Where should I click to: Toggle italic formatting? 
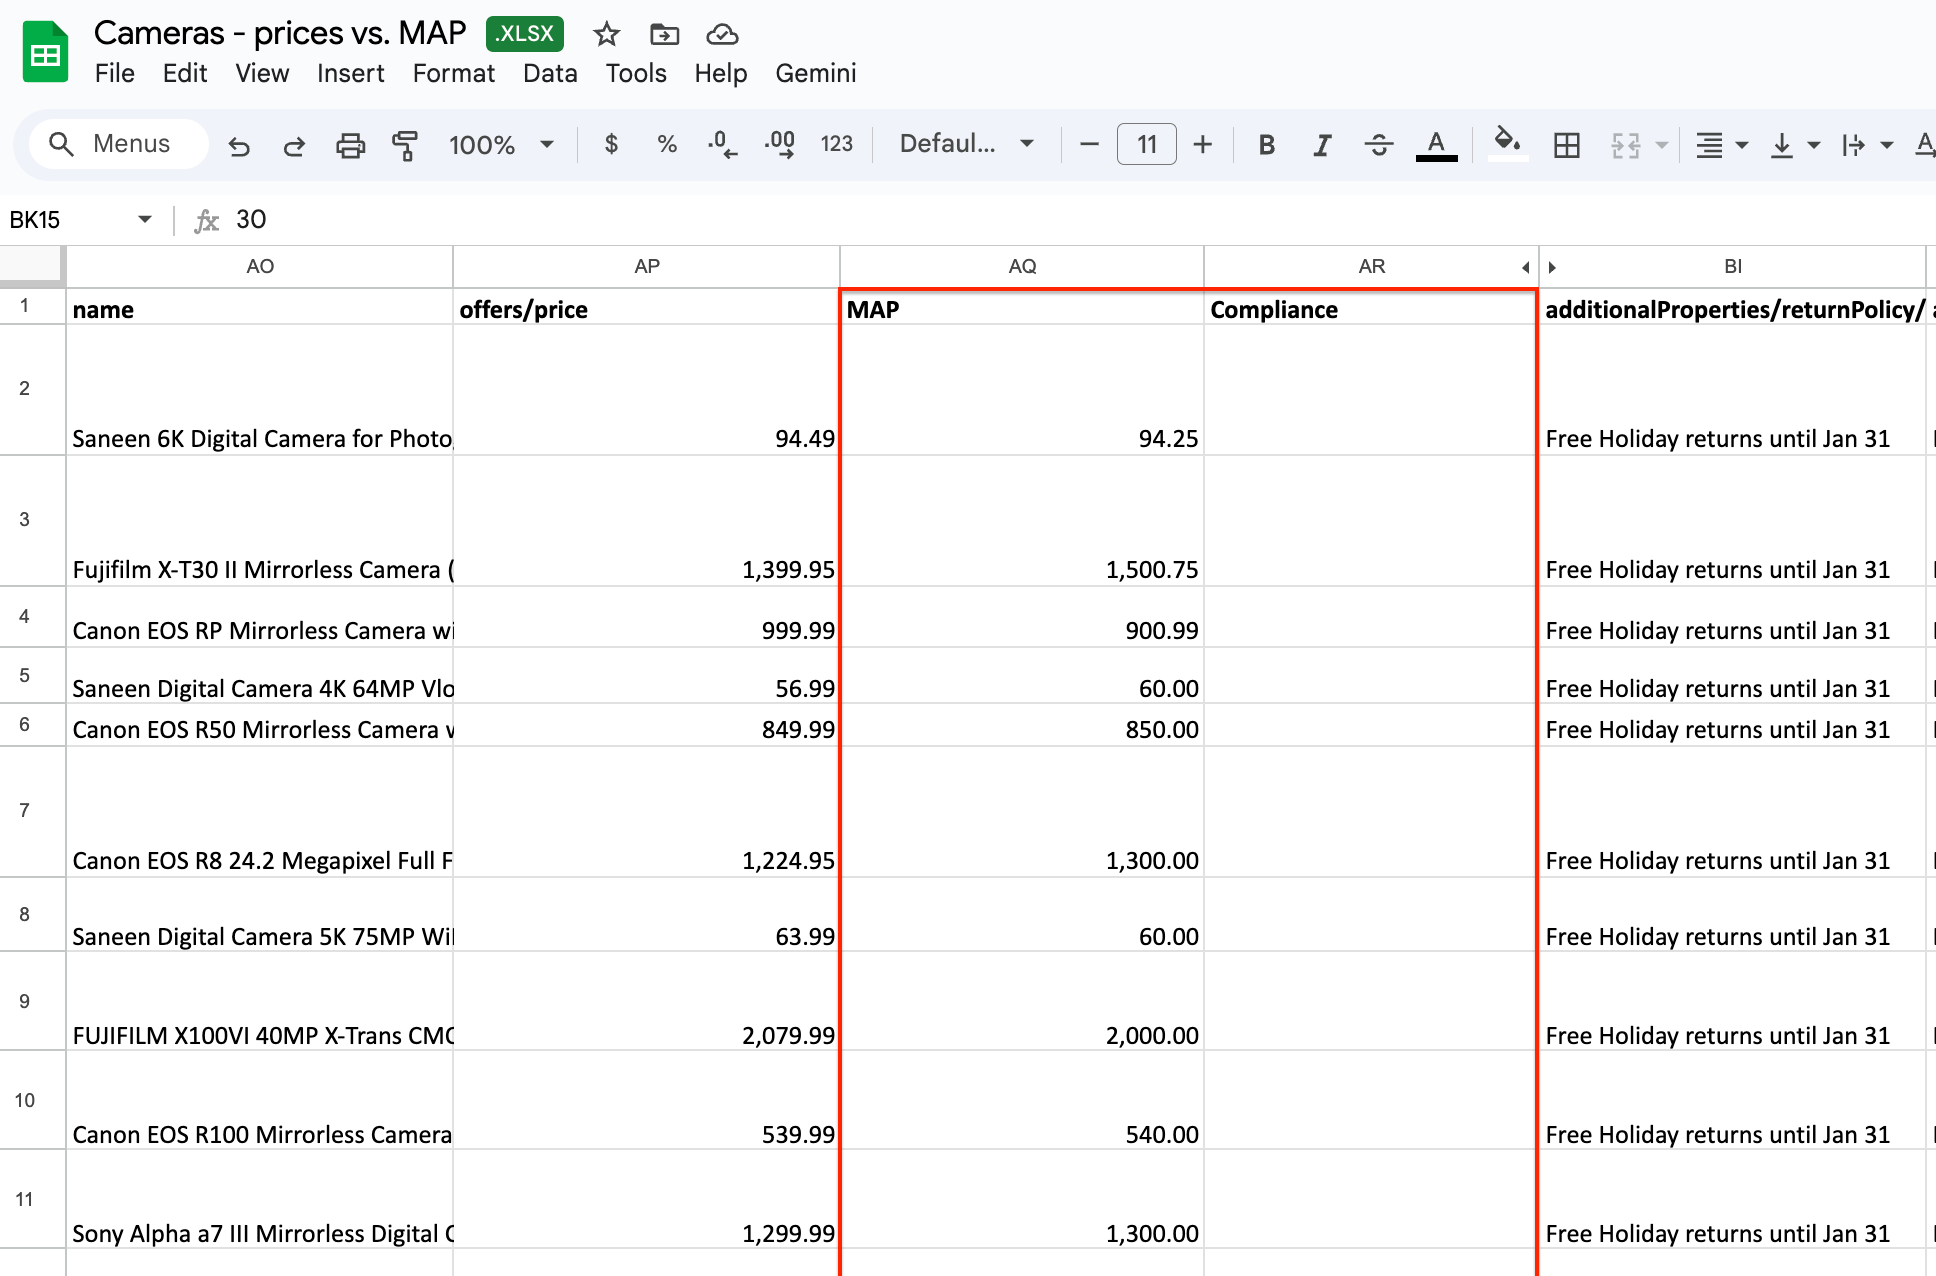1322,144
